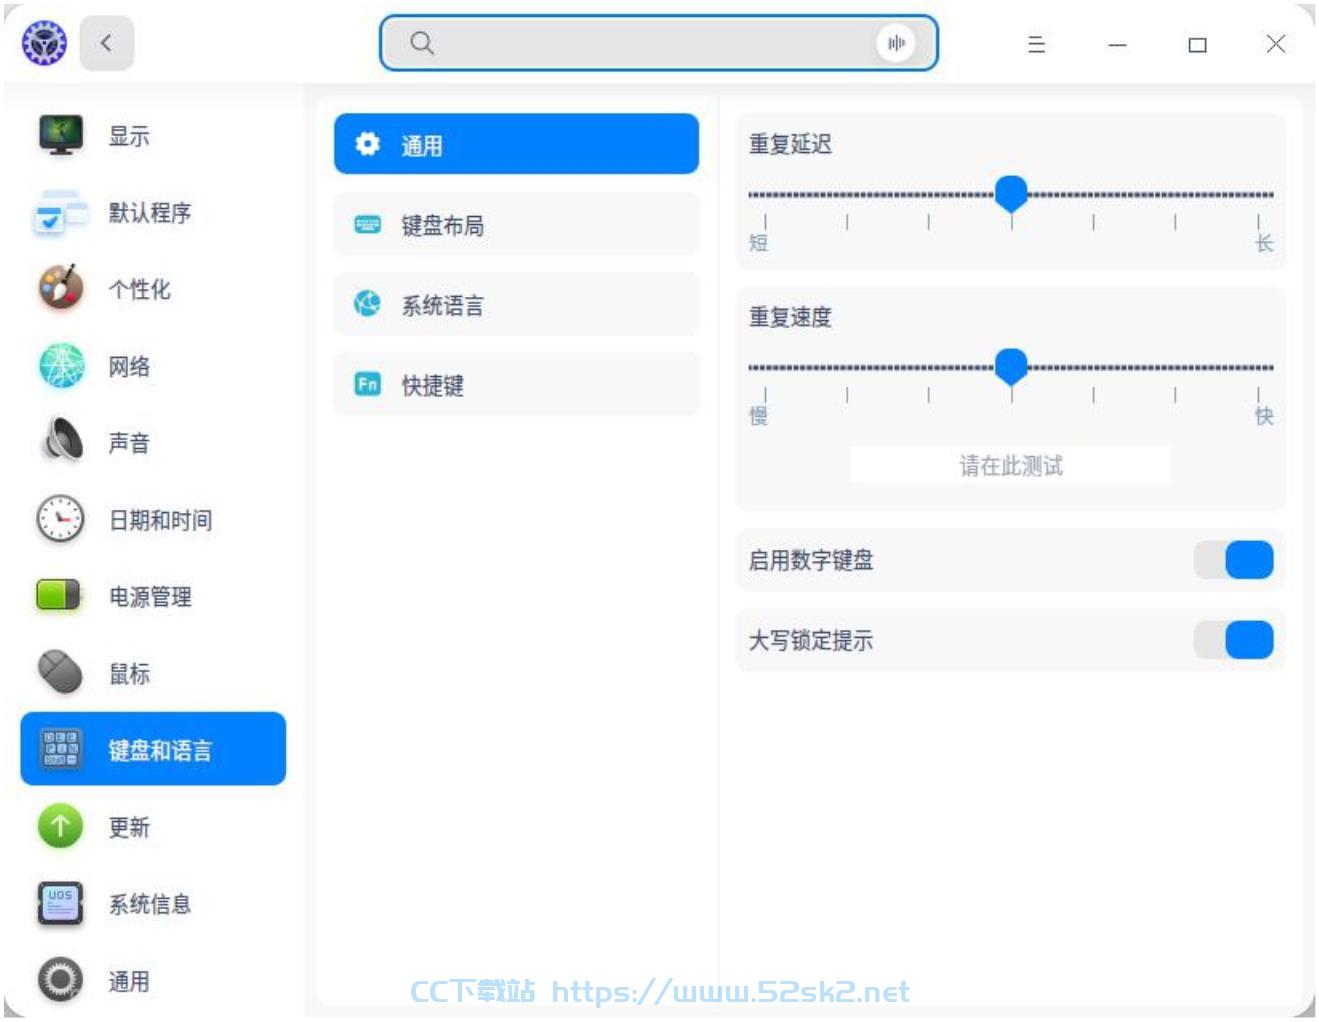
Task: Minimize the control center window
Action: coord(1117,44)
